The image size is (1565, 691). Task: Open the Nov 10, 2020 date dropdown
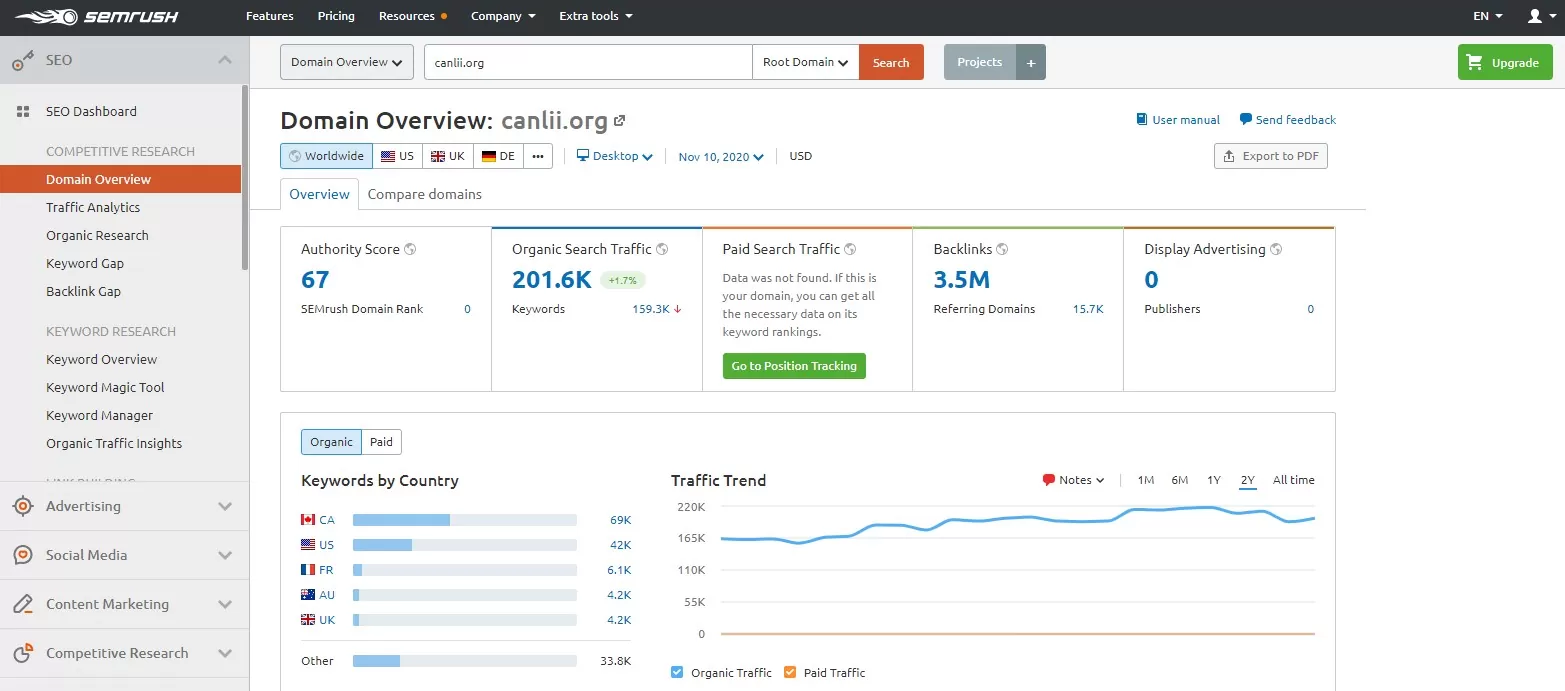[x=721, y=157]
